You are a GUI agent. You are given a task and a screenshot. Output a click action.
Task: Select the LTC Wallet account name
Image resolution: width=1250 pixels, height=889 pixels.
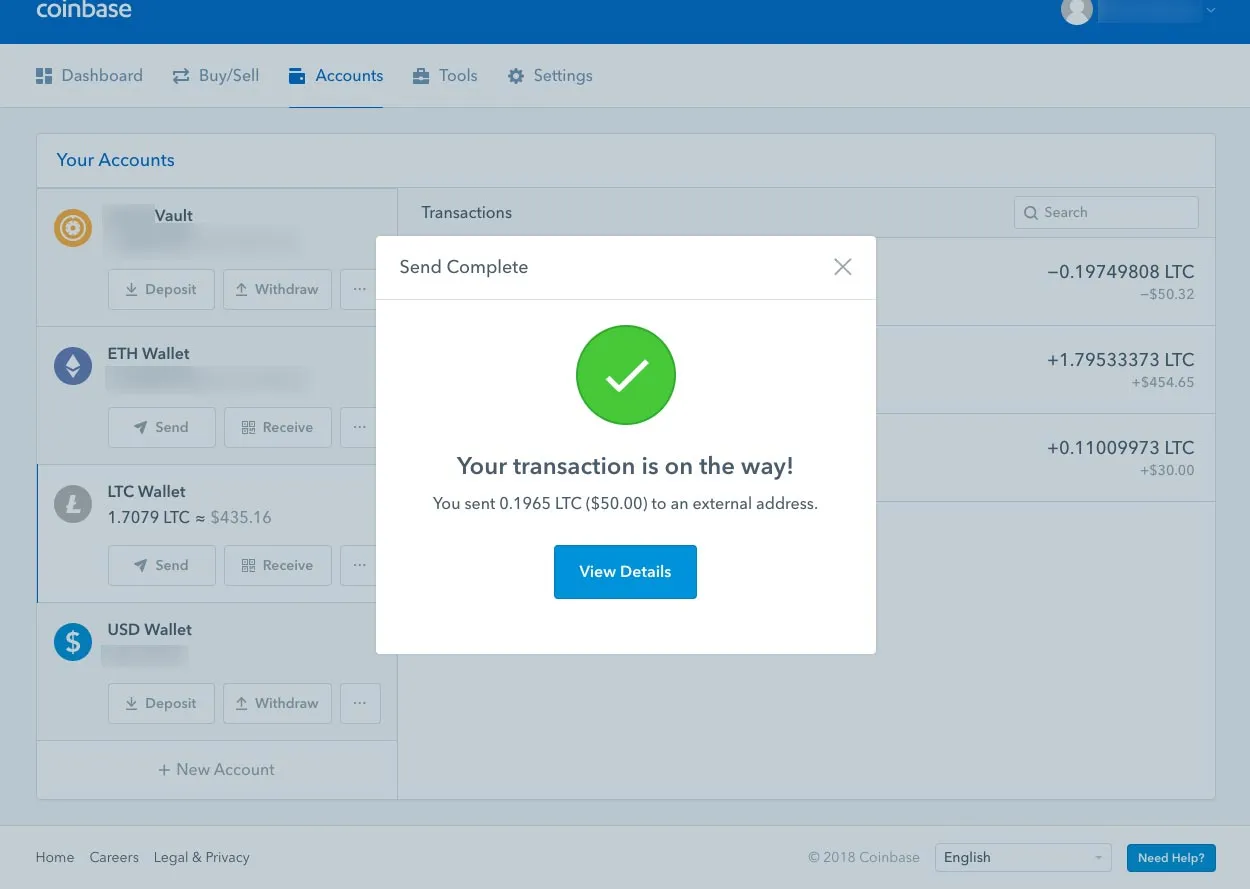[x=147, y=491]
